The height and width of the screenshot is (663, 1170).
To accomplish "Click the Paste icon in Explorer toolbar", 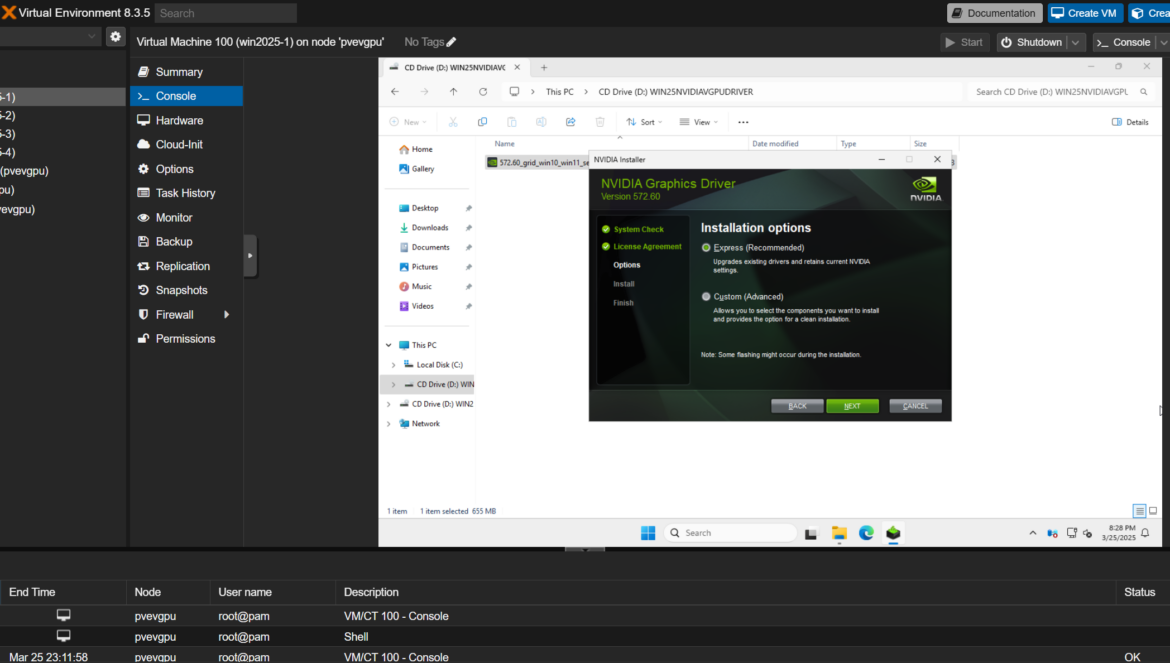I will point(512,122).
